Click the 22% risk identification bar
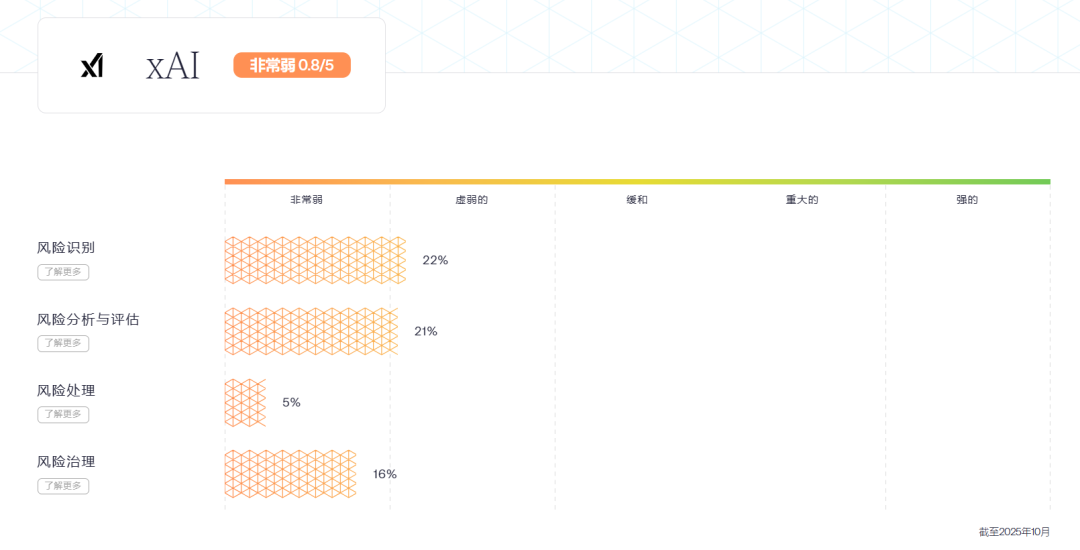1080x550 pixels. 315,260
